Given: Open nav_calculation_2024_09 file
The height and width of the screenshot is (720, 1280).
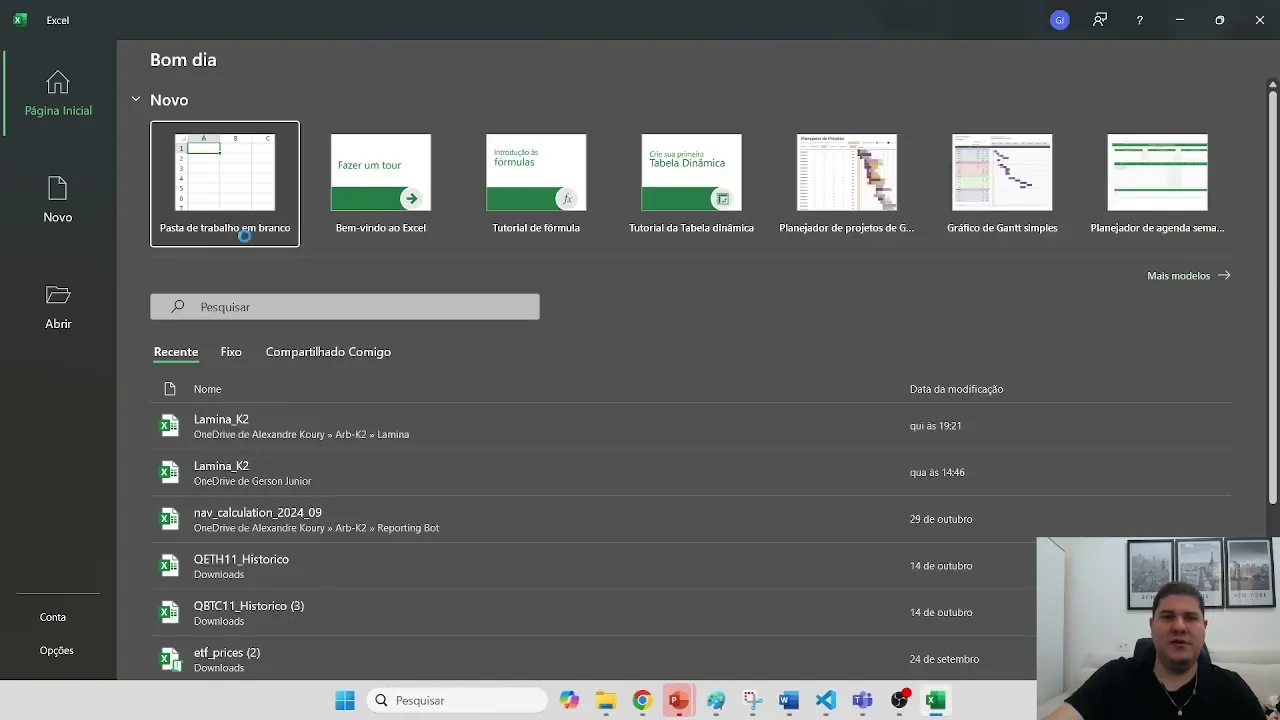Looking at the screenshot, I should [691, 519].
